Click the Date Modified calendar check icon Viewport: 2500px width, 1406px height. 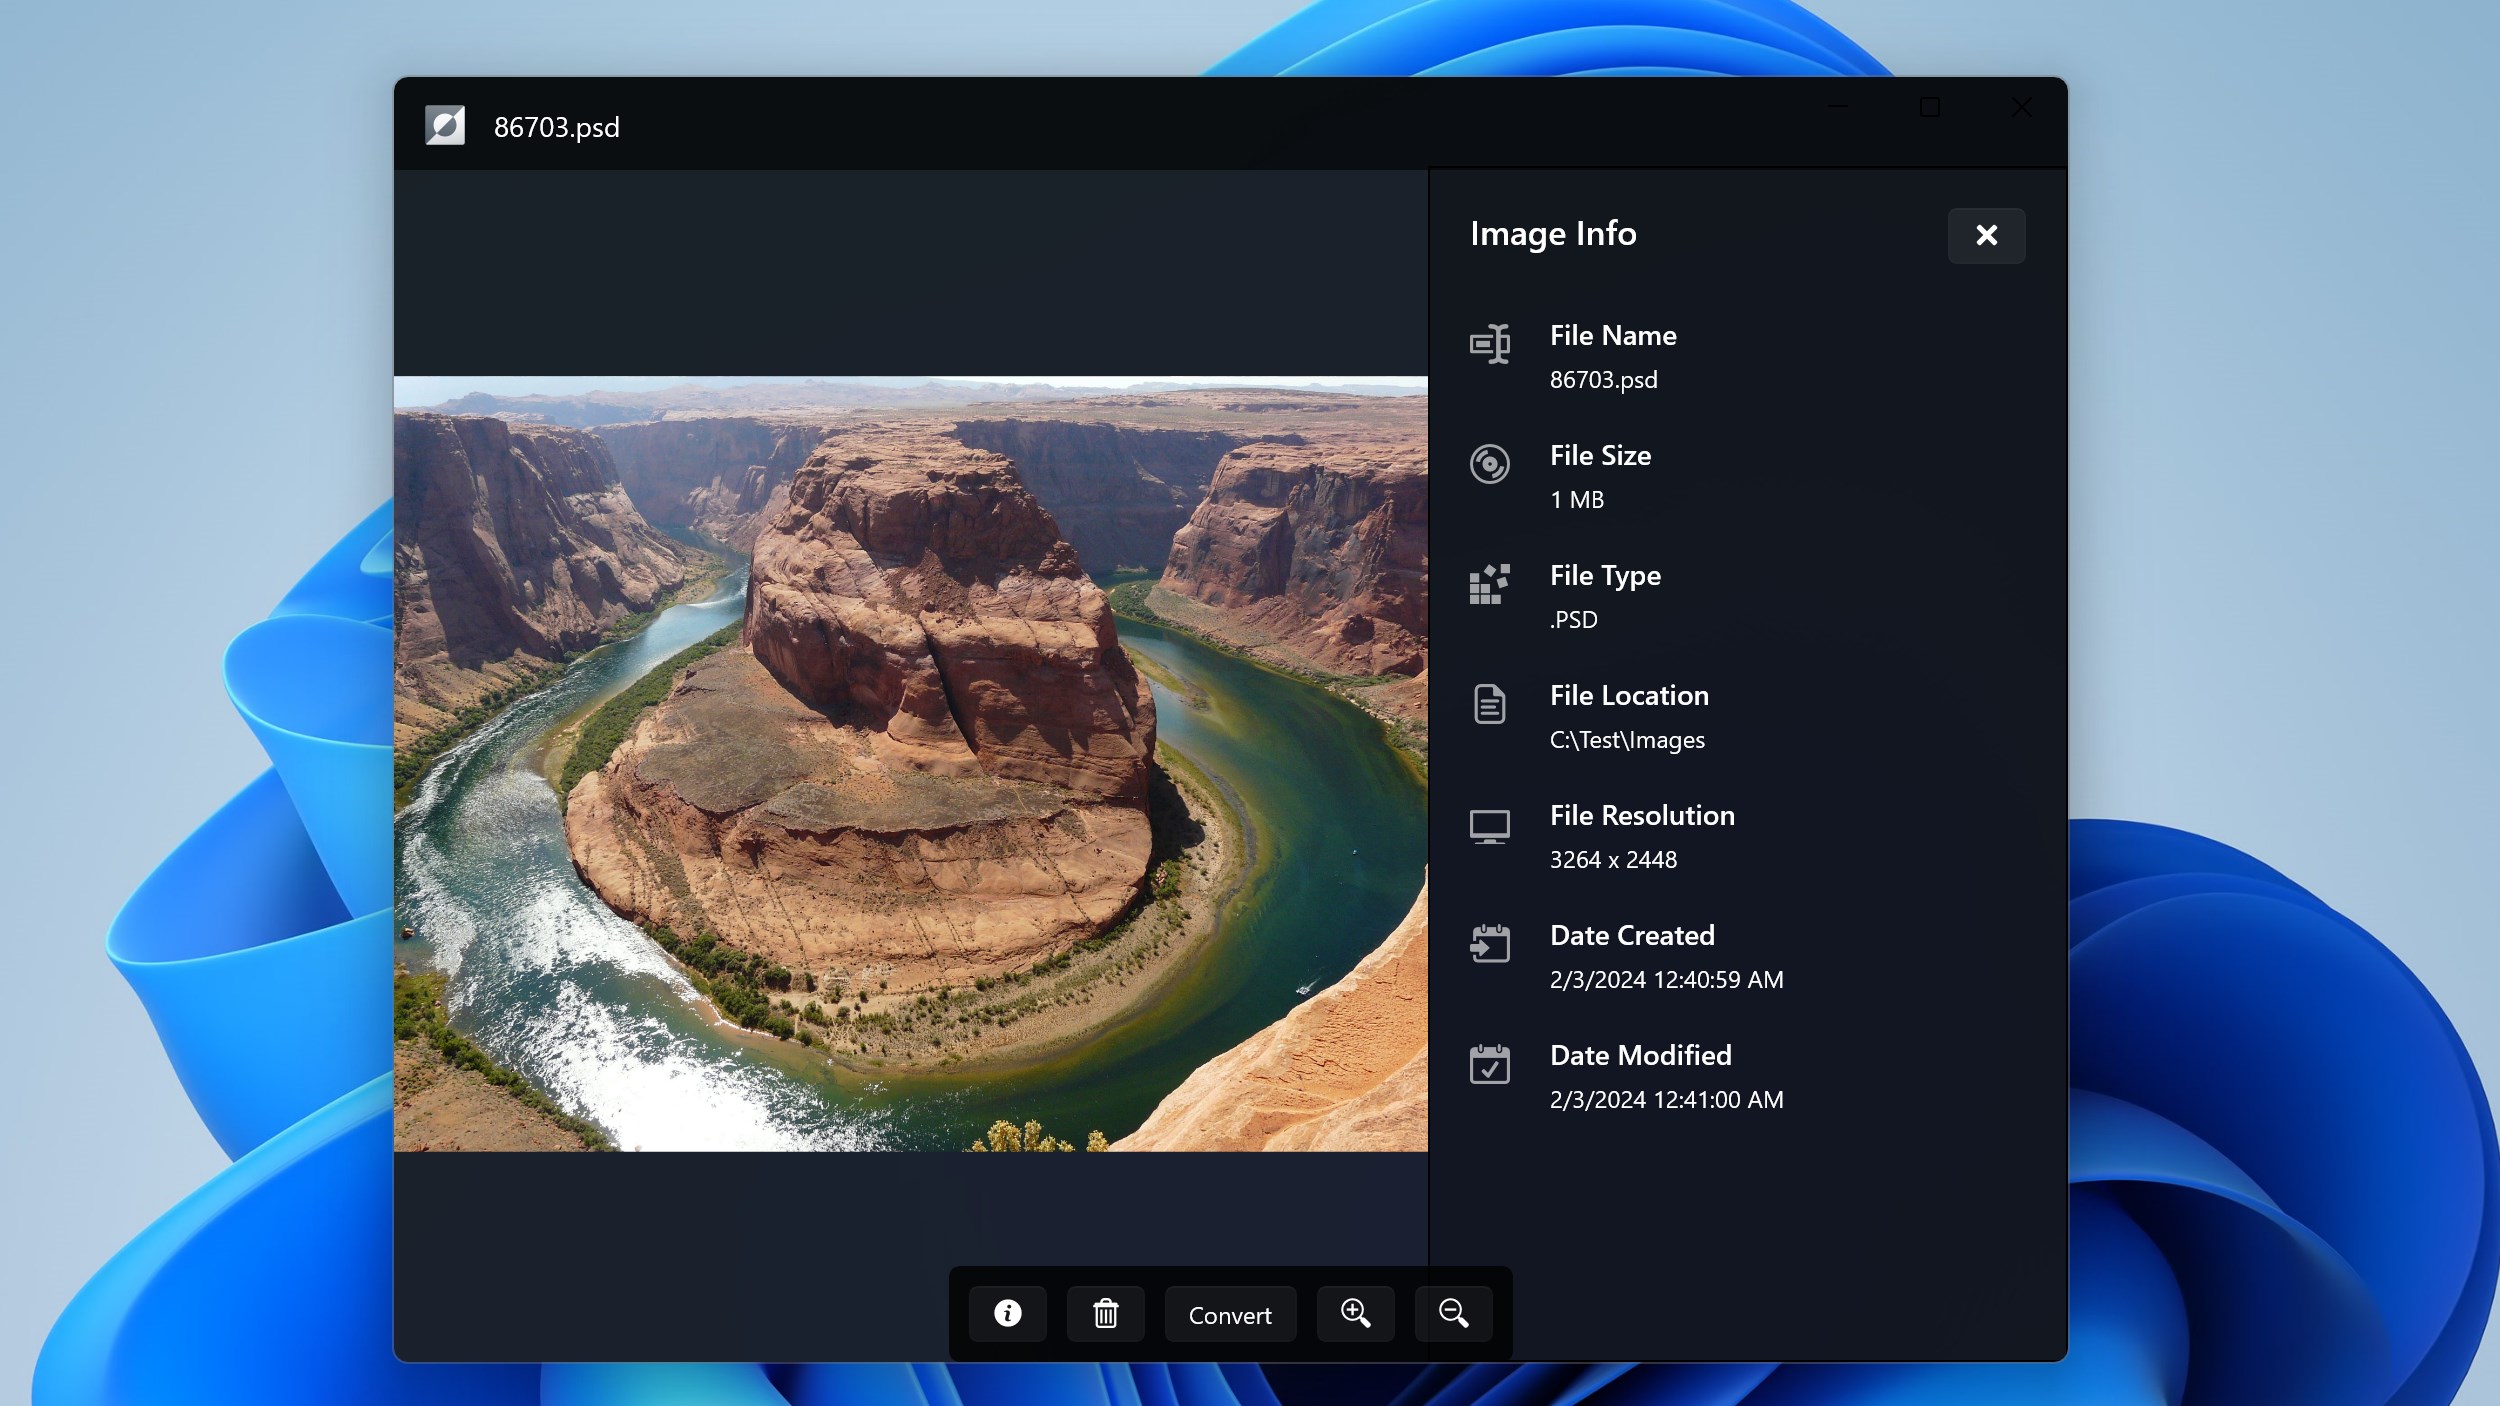pyautogui.click(x=1489, y=1064)
